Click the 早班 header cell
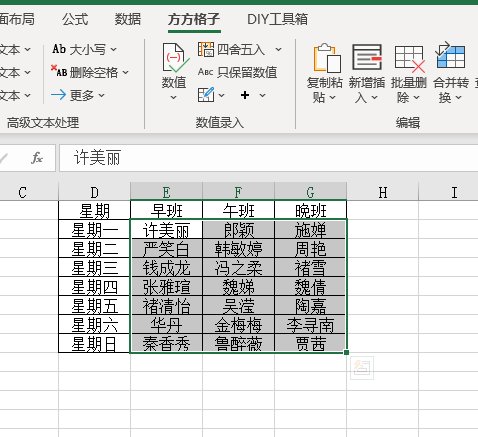The width and height of the screenshot is (478, 437). pos(166,210)
